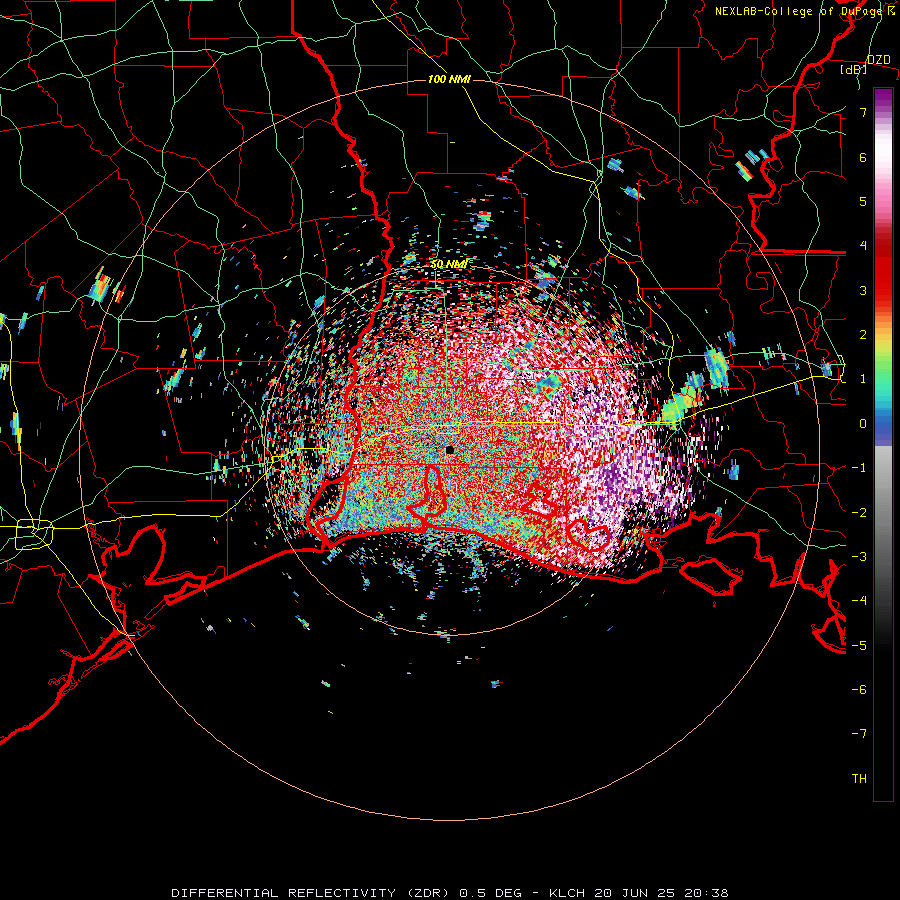This screenshot has height=900, width=900.
Task: Select the -2 value on the color scale
Action: (x=859, y=513)
